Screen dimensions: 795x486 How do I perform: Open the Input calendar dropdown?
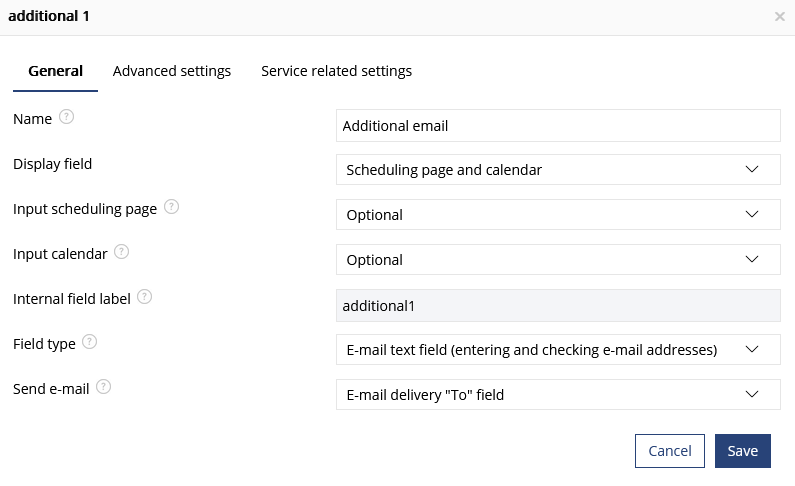pos(558,260)
